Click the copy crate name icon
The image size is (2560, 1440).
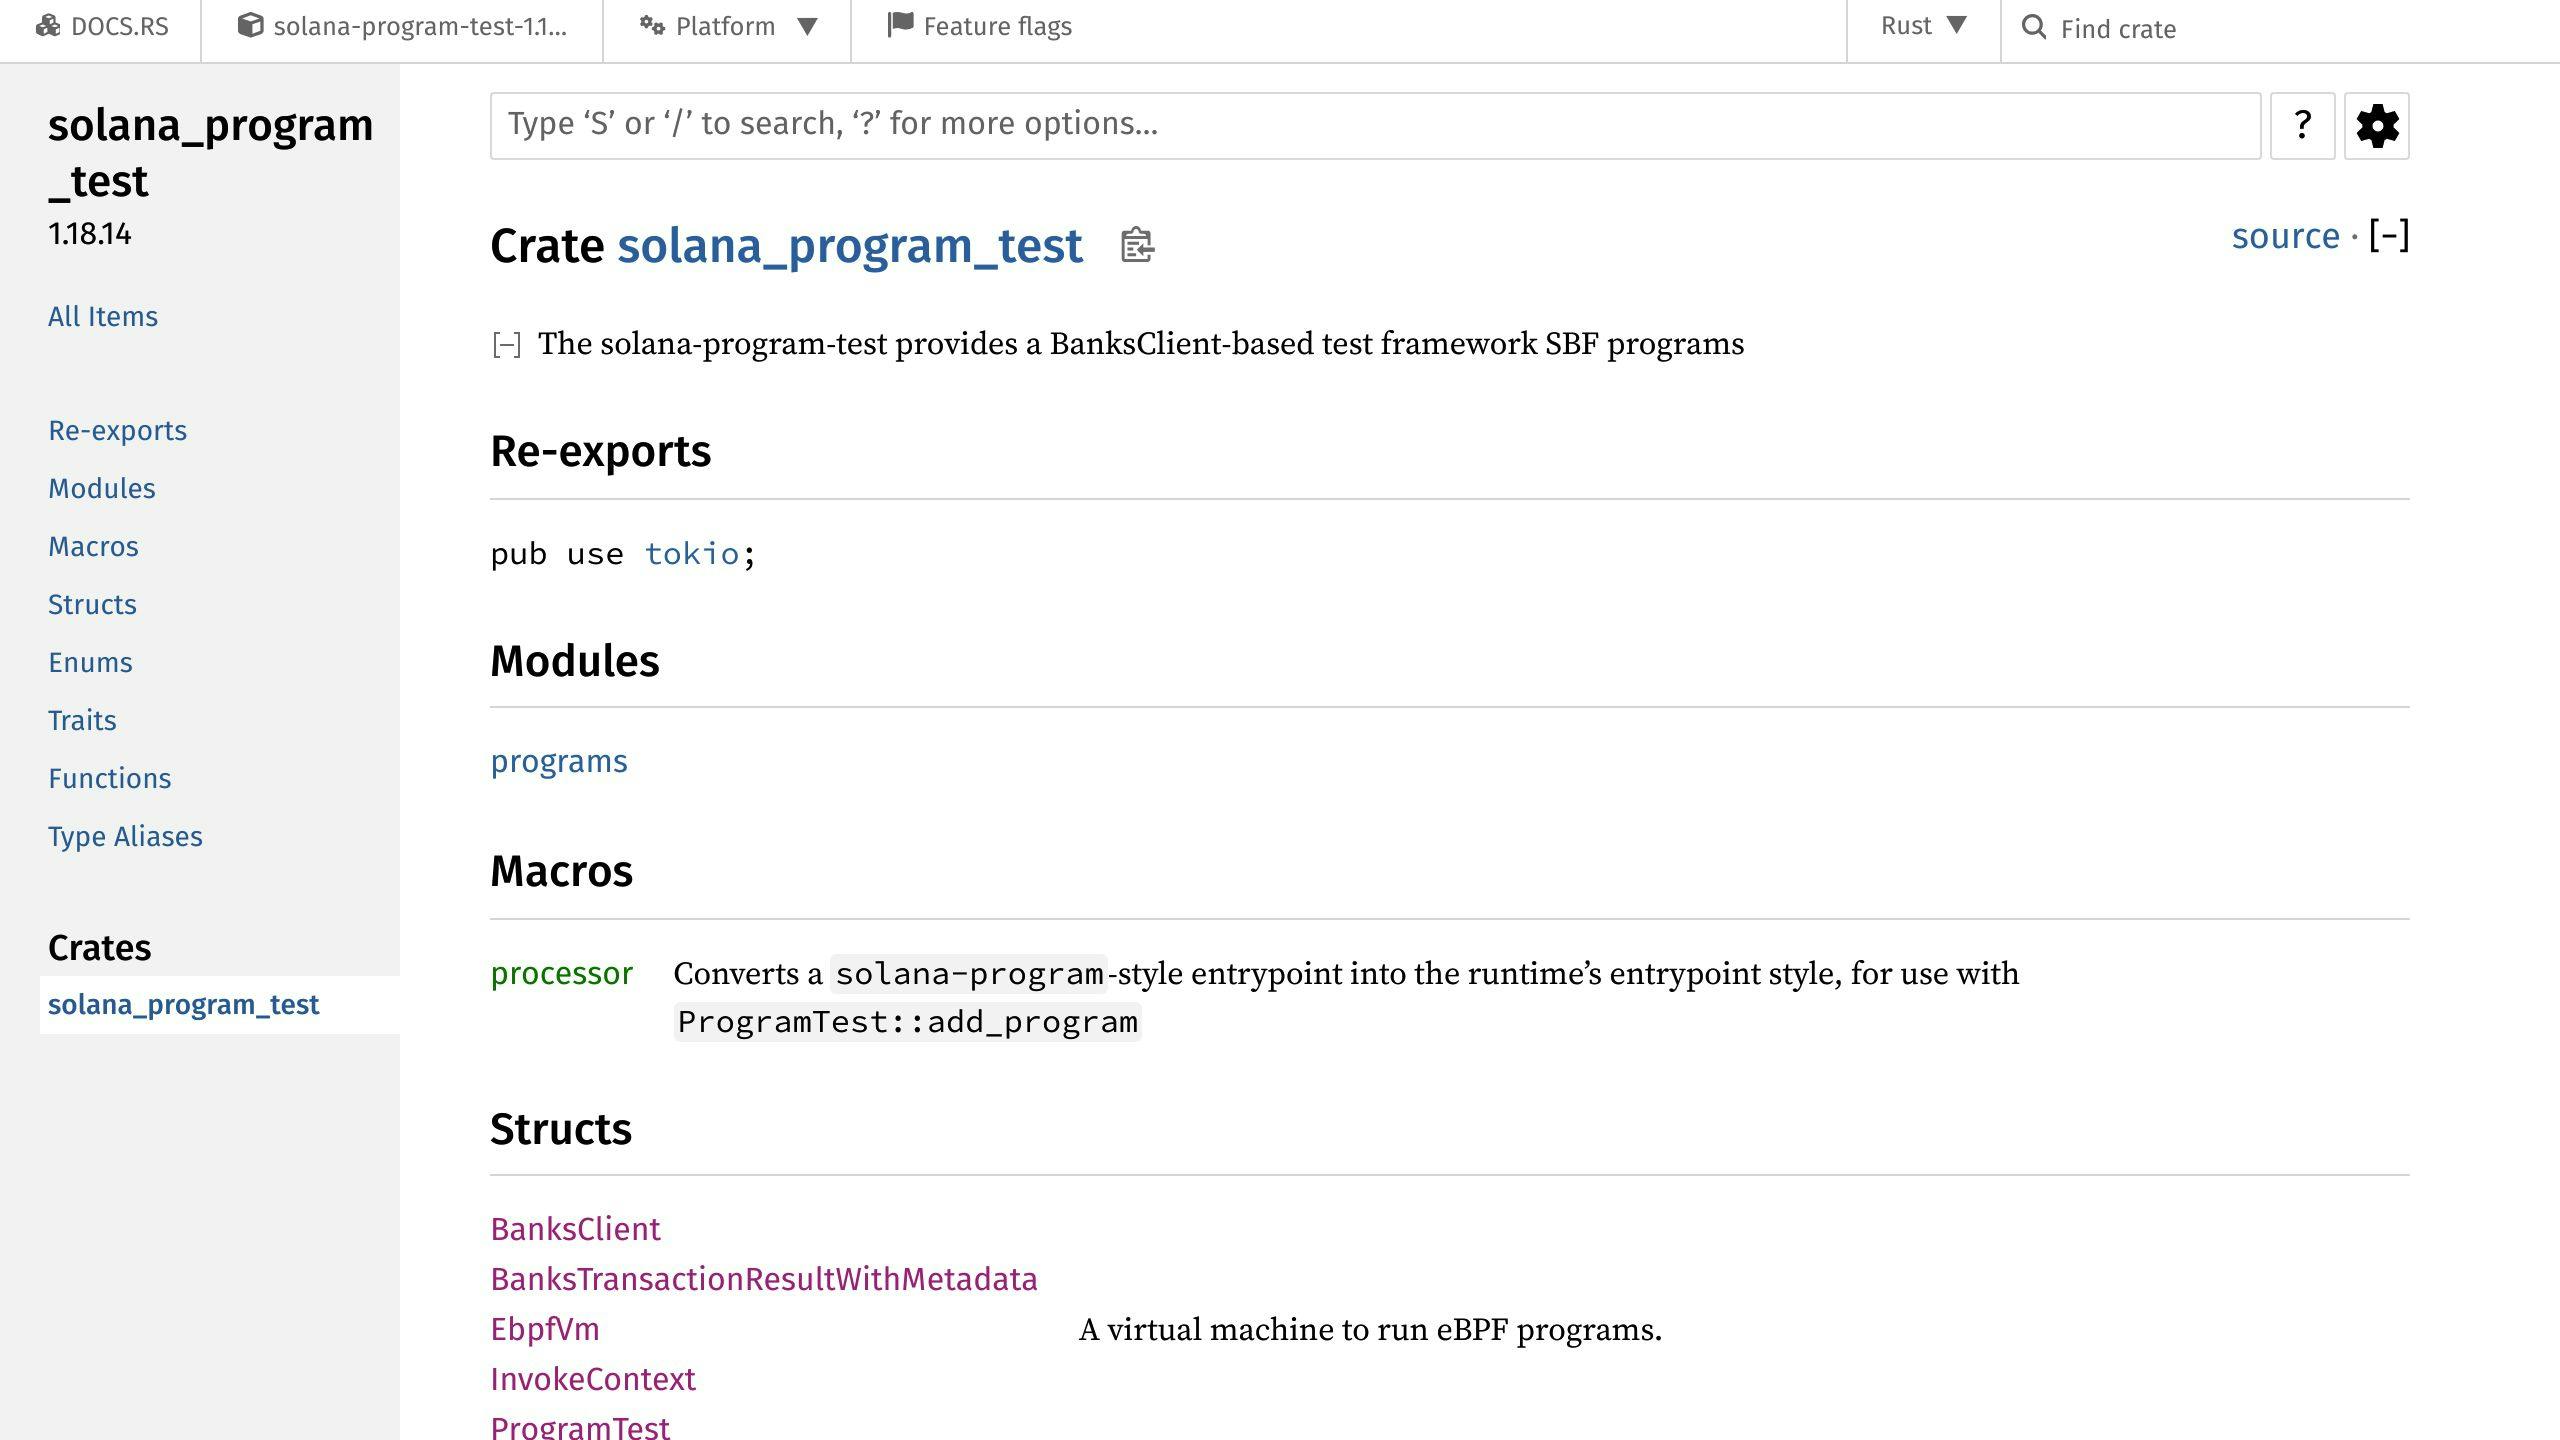point(1138,244)
